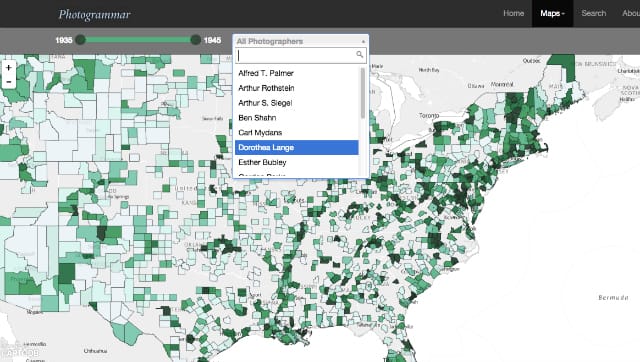
Task: Go to the Search page
Action: [593, 13]
